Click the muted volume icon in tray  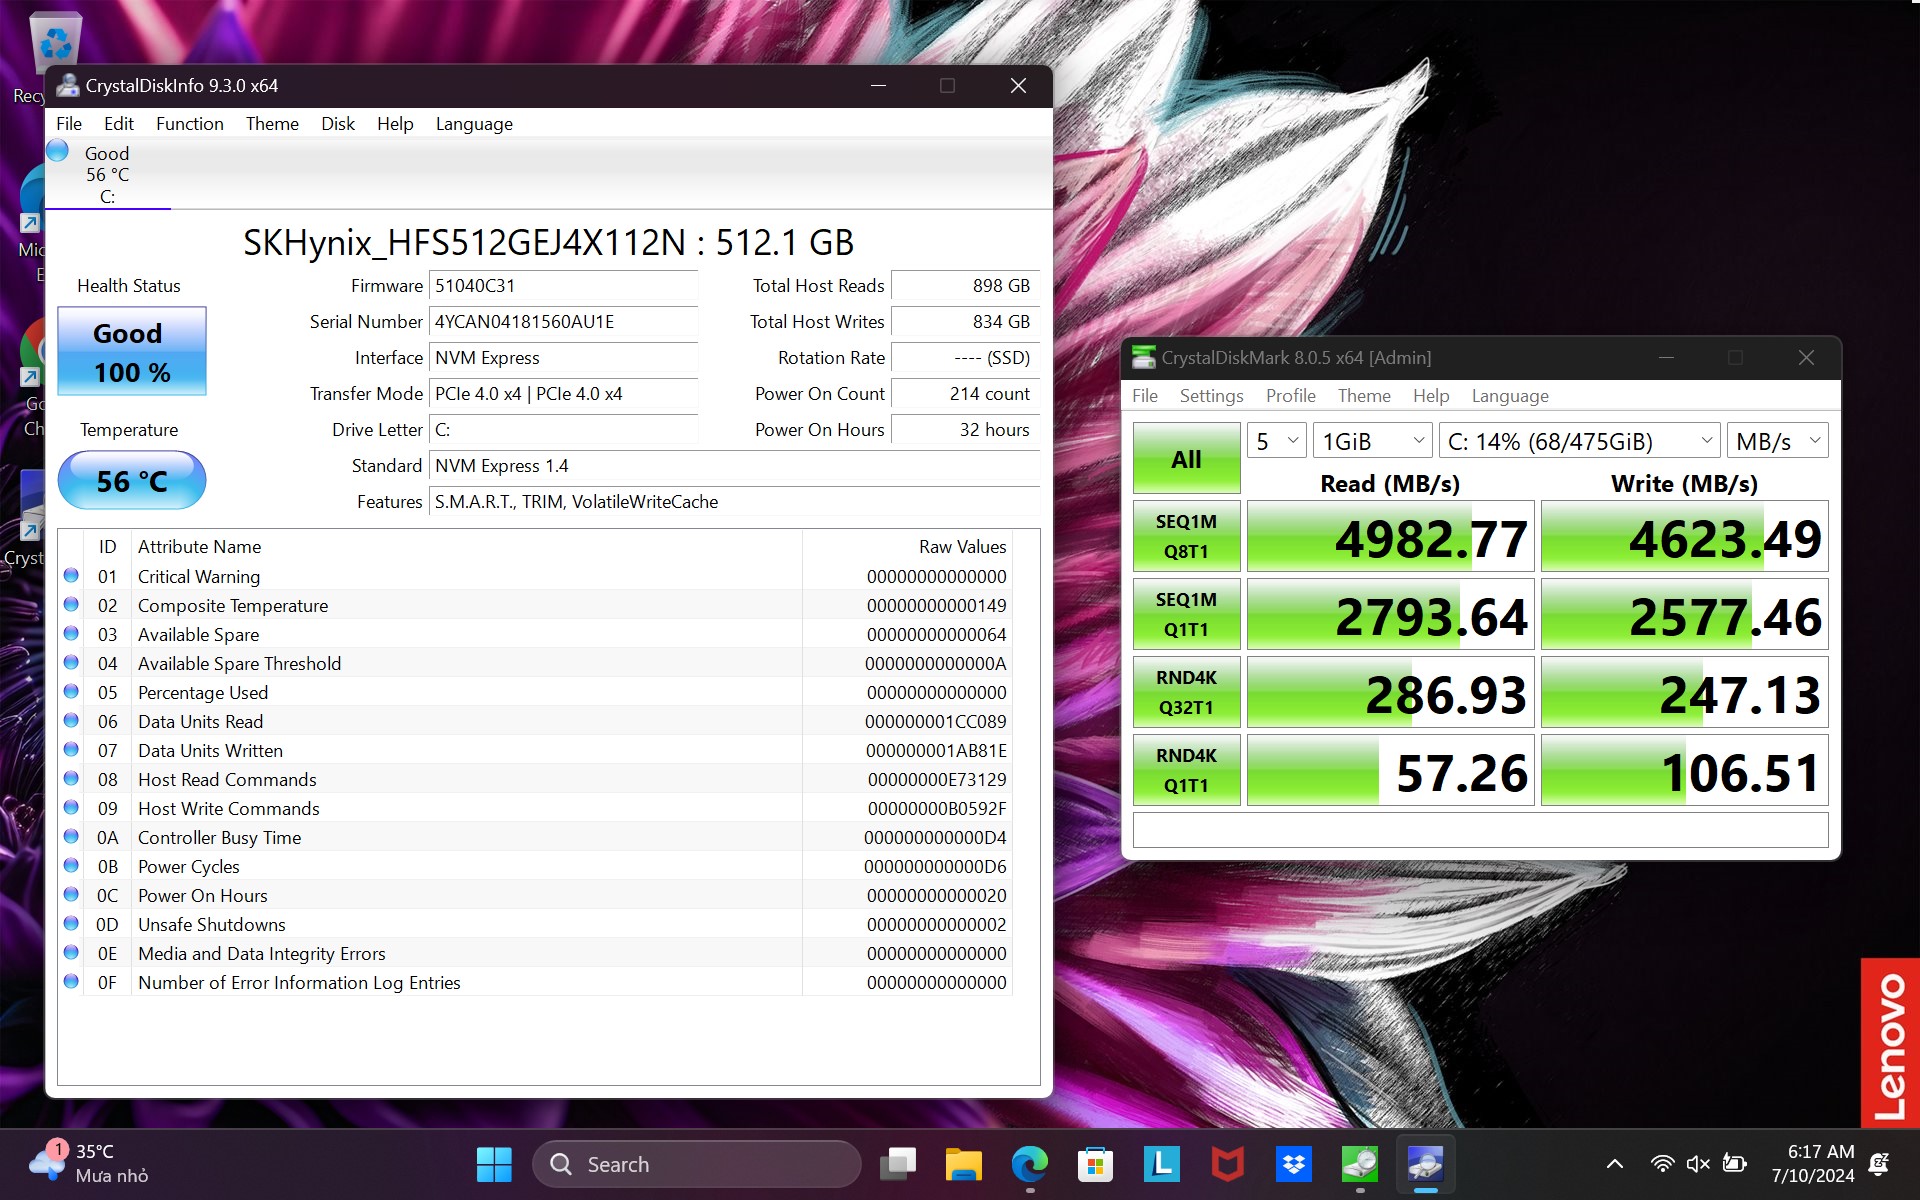(1698, 1164)
